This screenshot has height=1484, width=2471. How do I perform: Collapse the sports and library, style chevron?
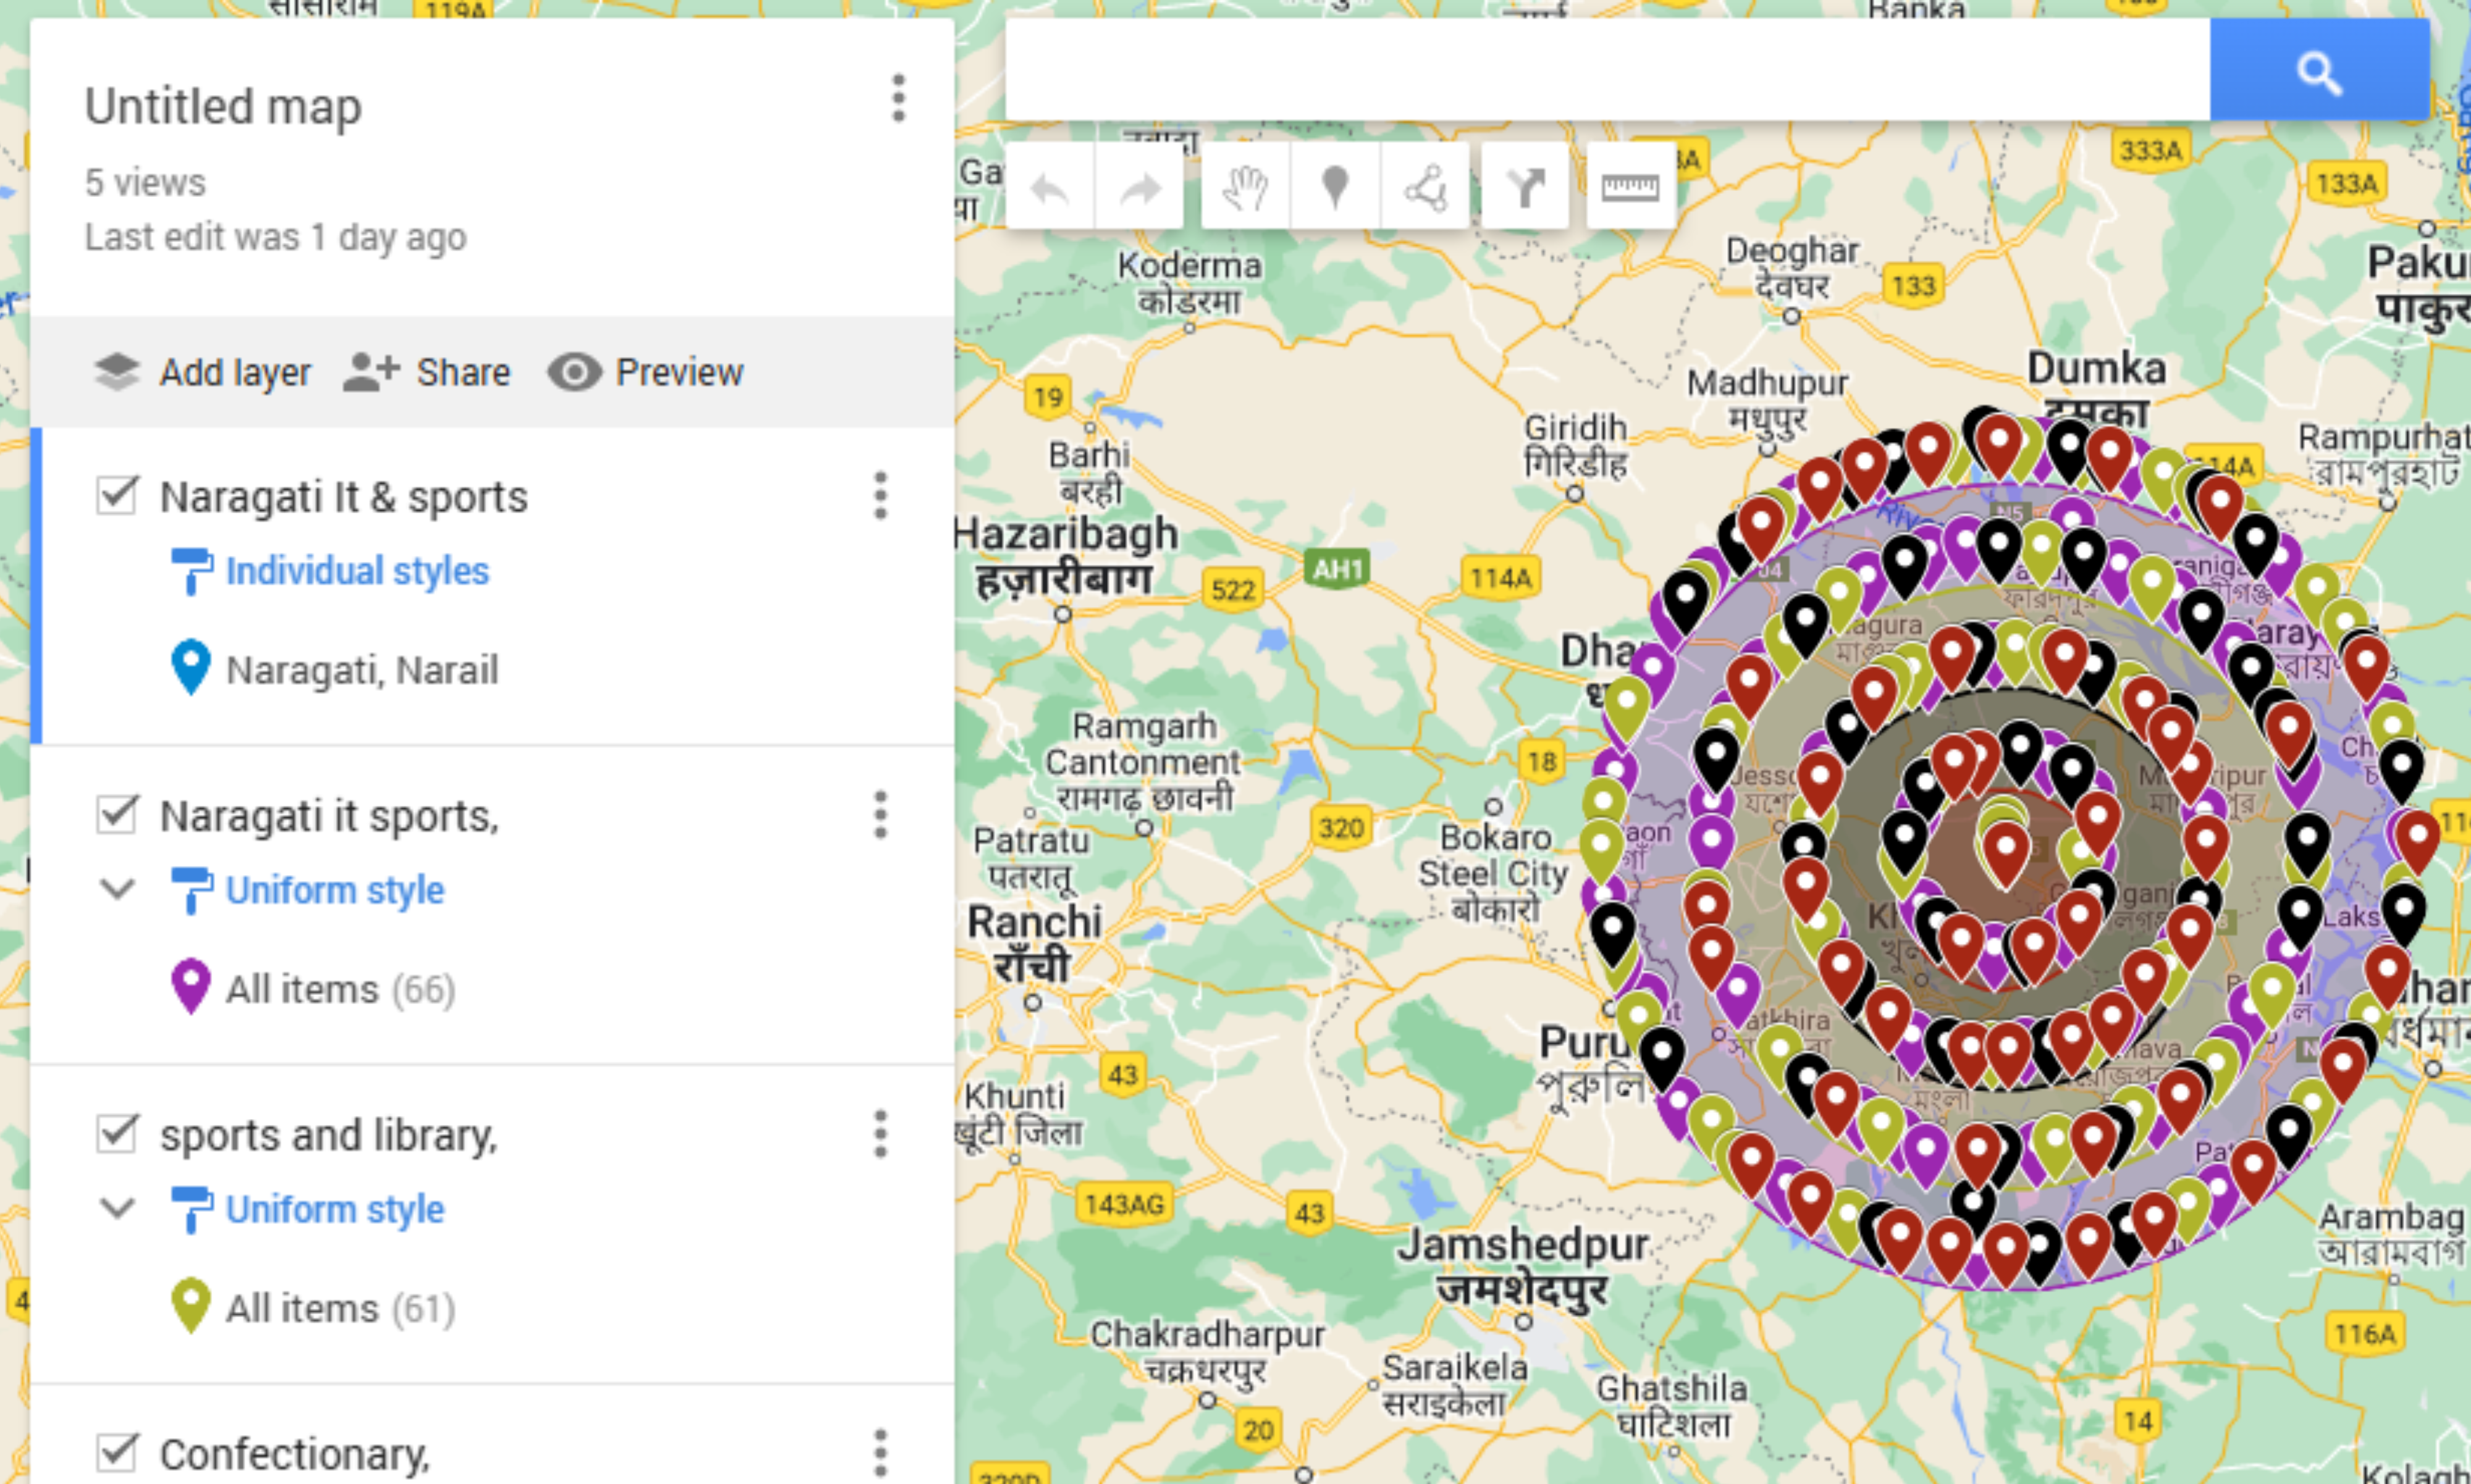pos(118,1208)
